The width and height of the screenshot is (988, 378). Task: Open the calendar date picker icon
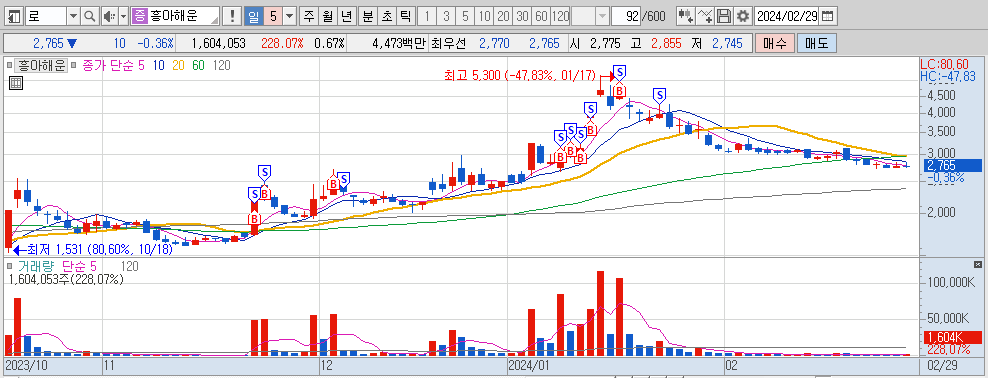click(827, 16)
